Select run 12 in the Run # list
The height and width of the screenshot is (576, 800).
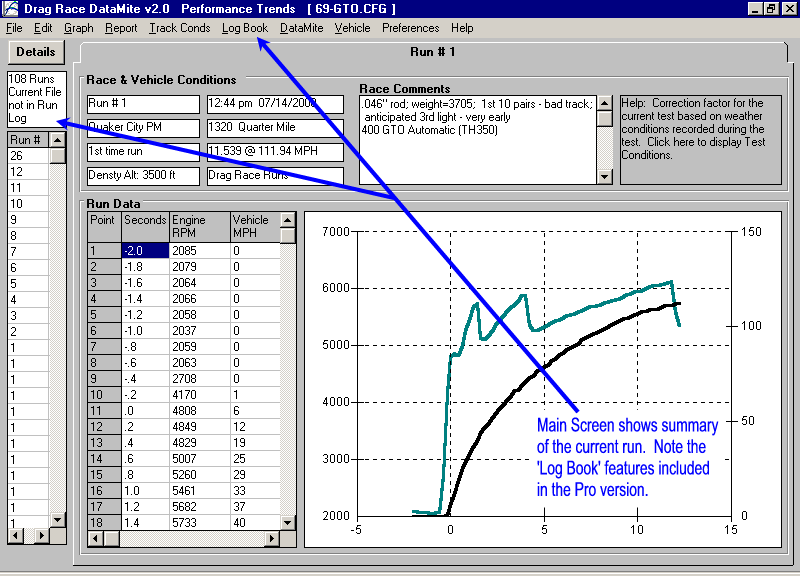[28, 172]
